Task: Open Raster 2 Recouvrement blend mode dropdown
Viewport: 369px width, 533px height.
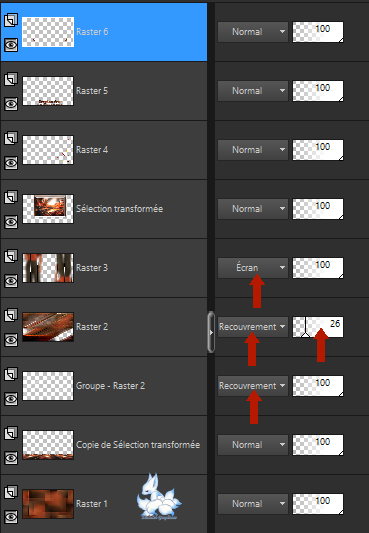Action: [x=252, y=327]
